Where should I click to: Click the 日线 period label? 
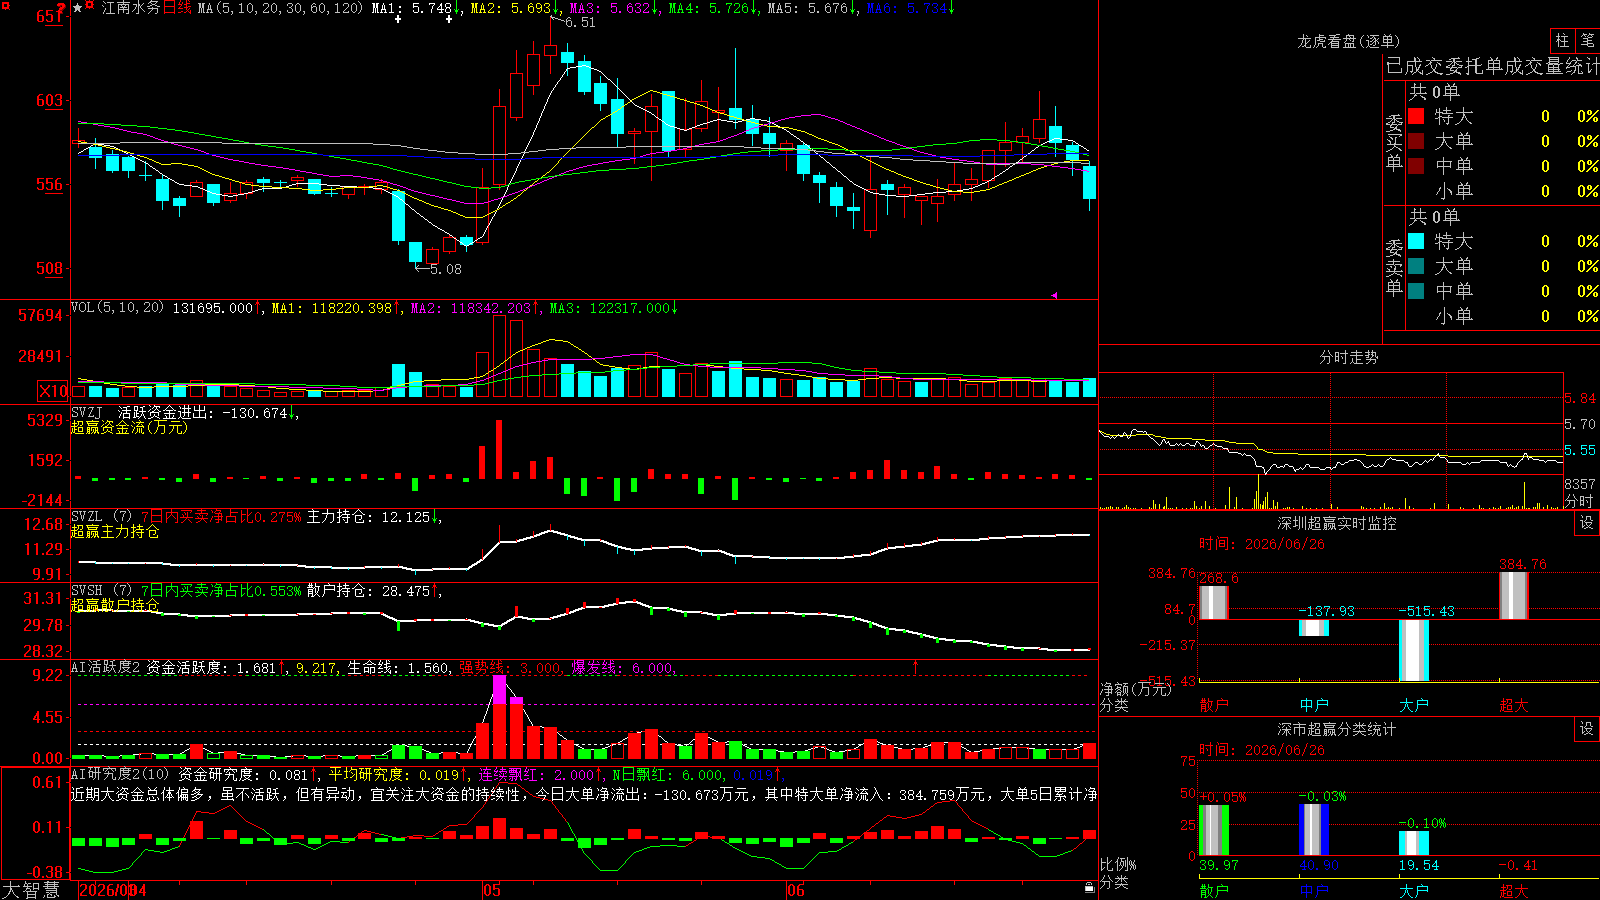pos(177,8)
